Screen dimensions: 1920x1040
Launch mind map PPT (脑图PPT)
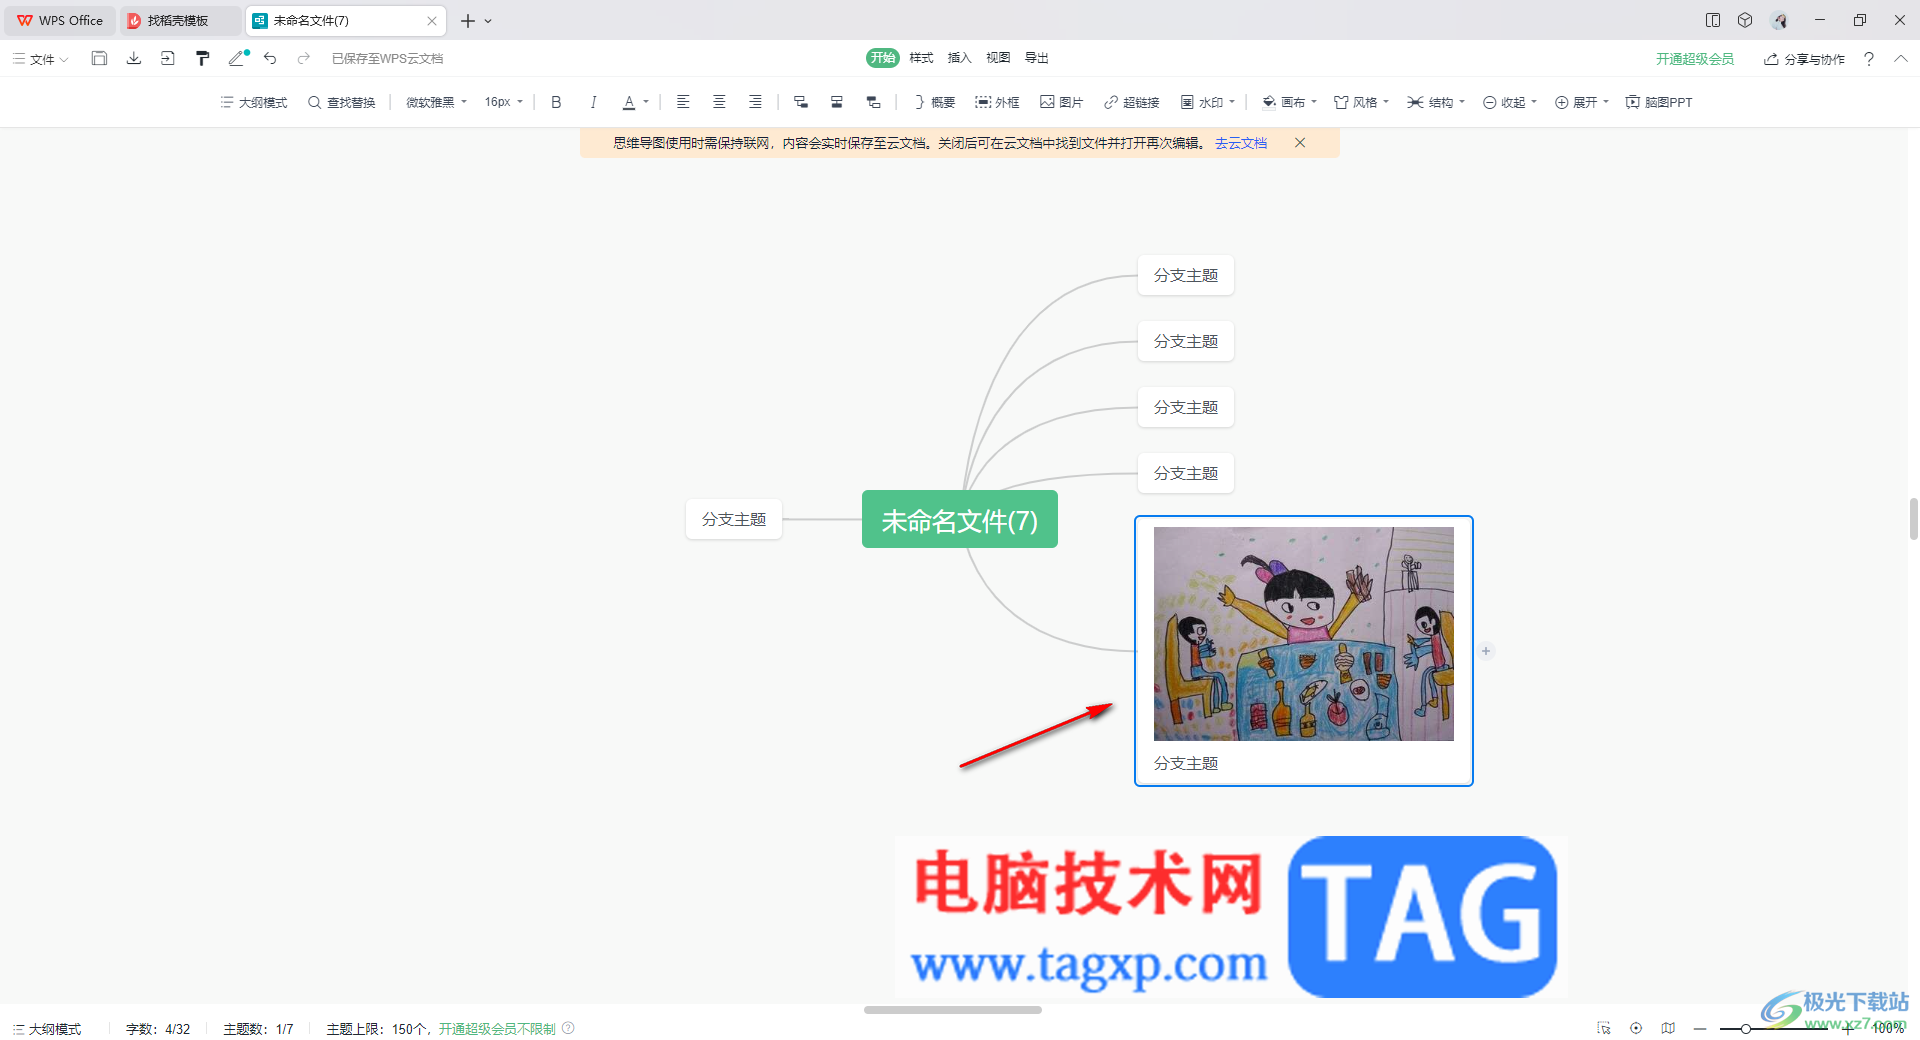point(1659,102)
